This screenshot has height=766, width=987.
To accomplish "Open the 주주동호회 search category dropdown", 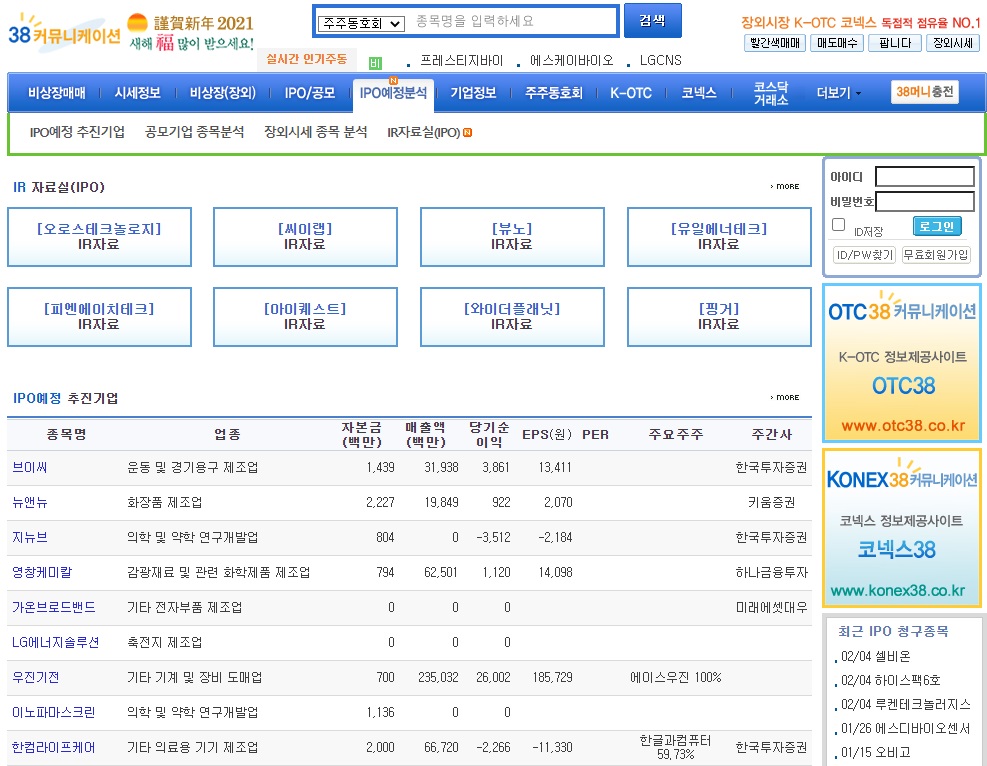I will 361,23.
